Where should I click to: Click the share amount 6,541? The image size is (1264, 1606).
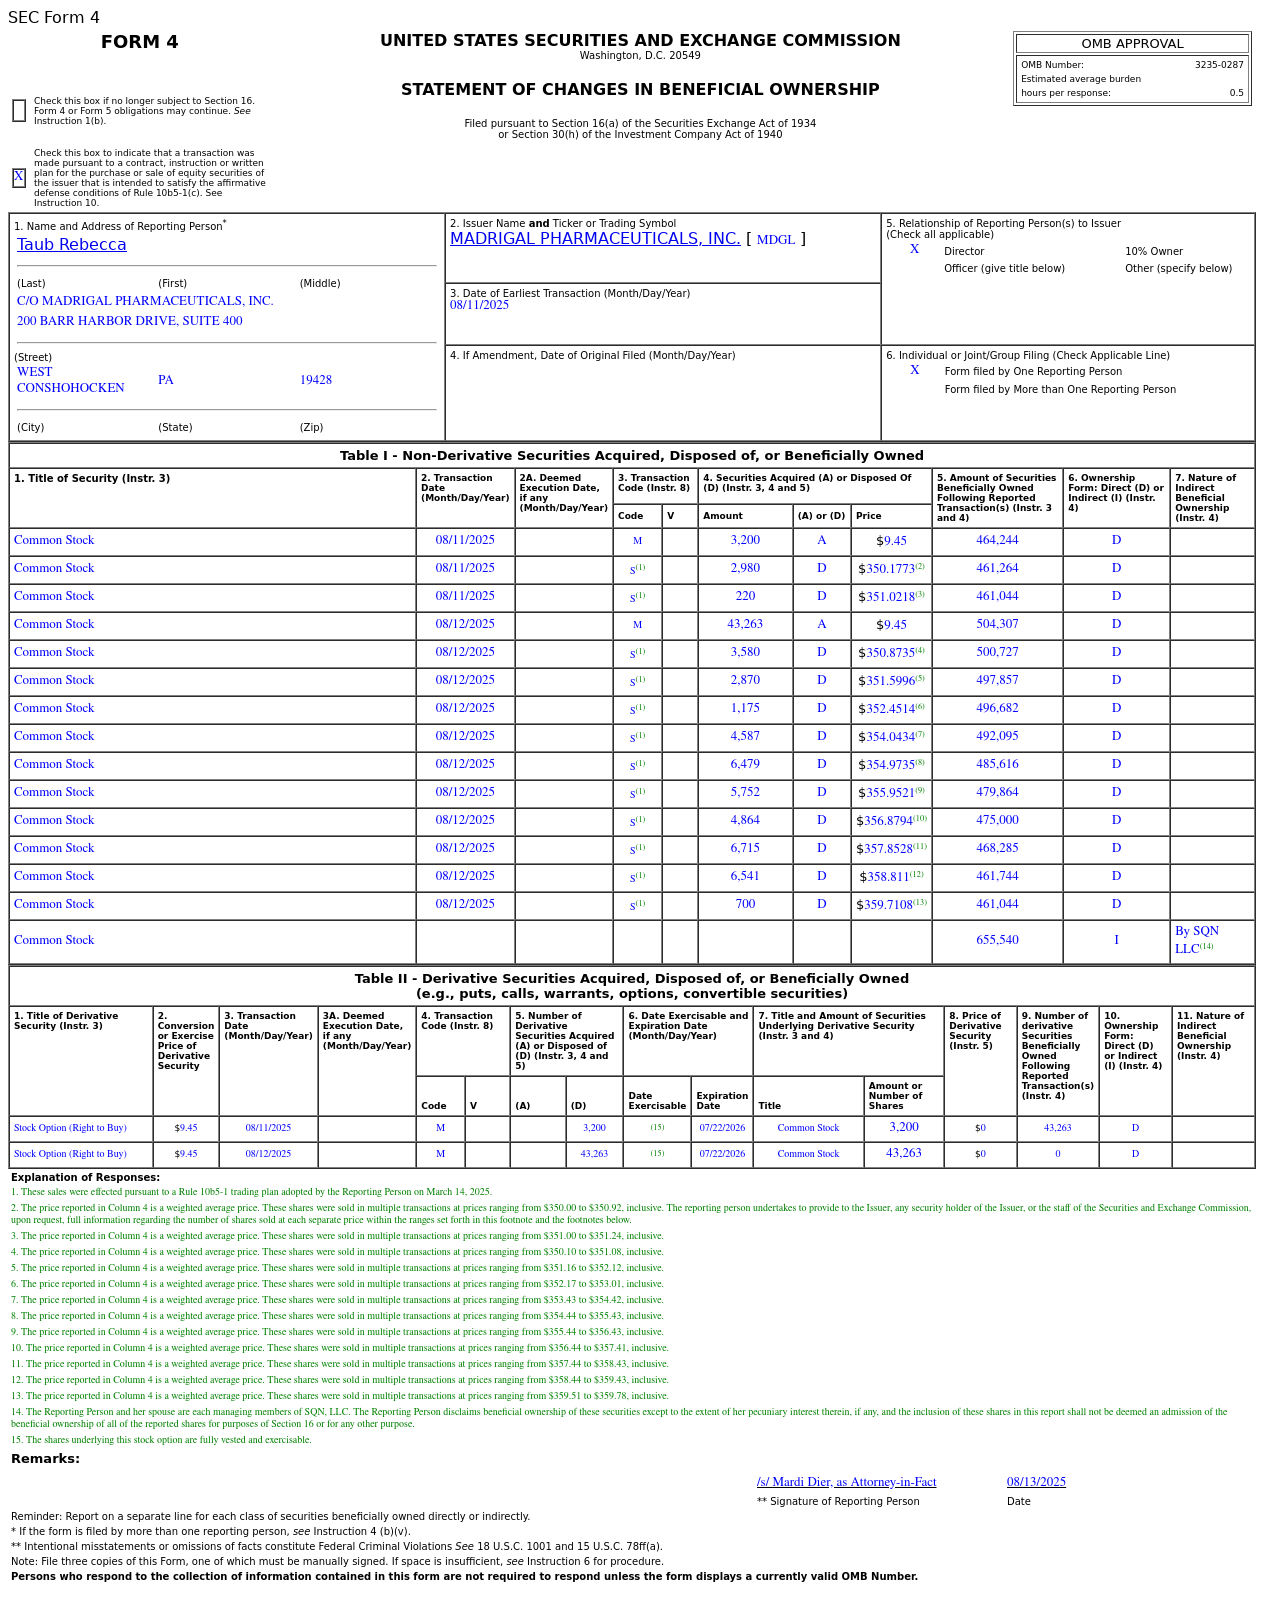tap(745, 876)
